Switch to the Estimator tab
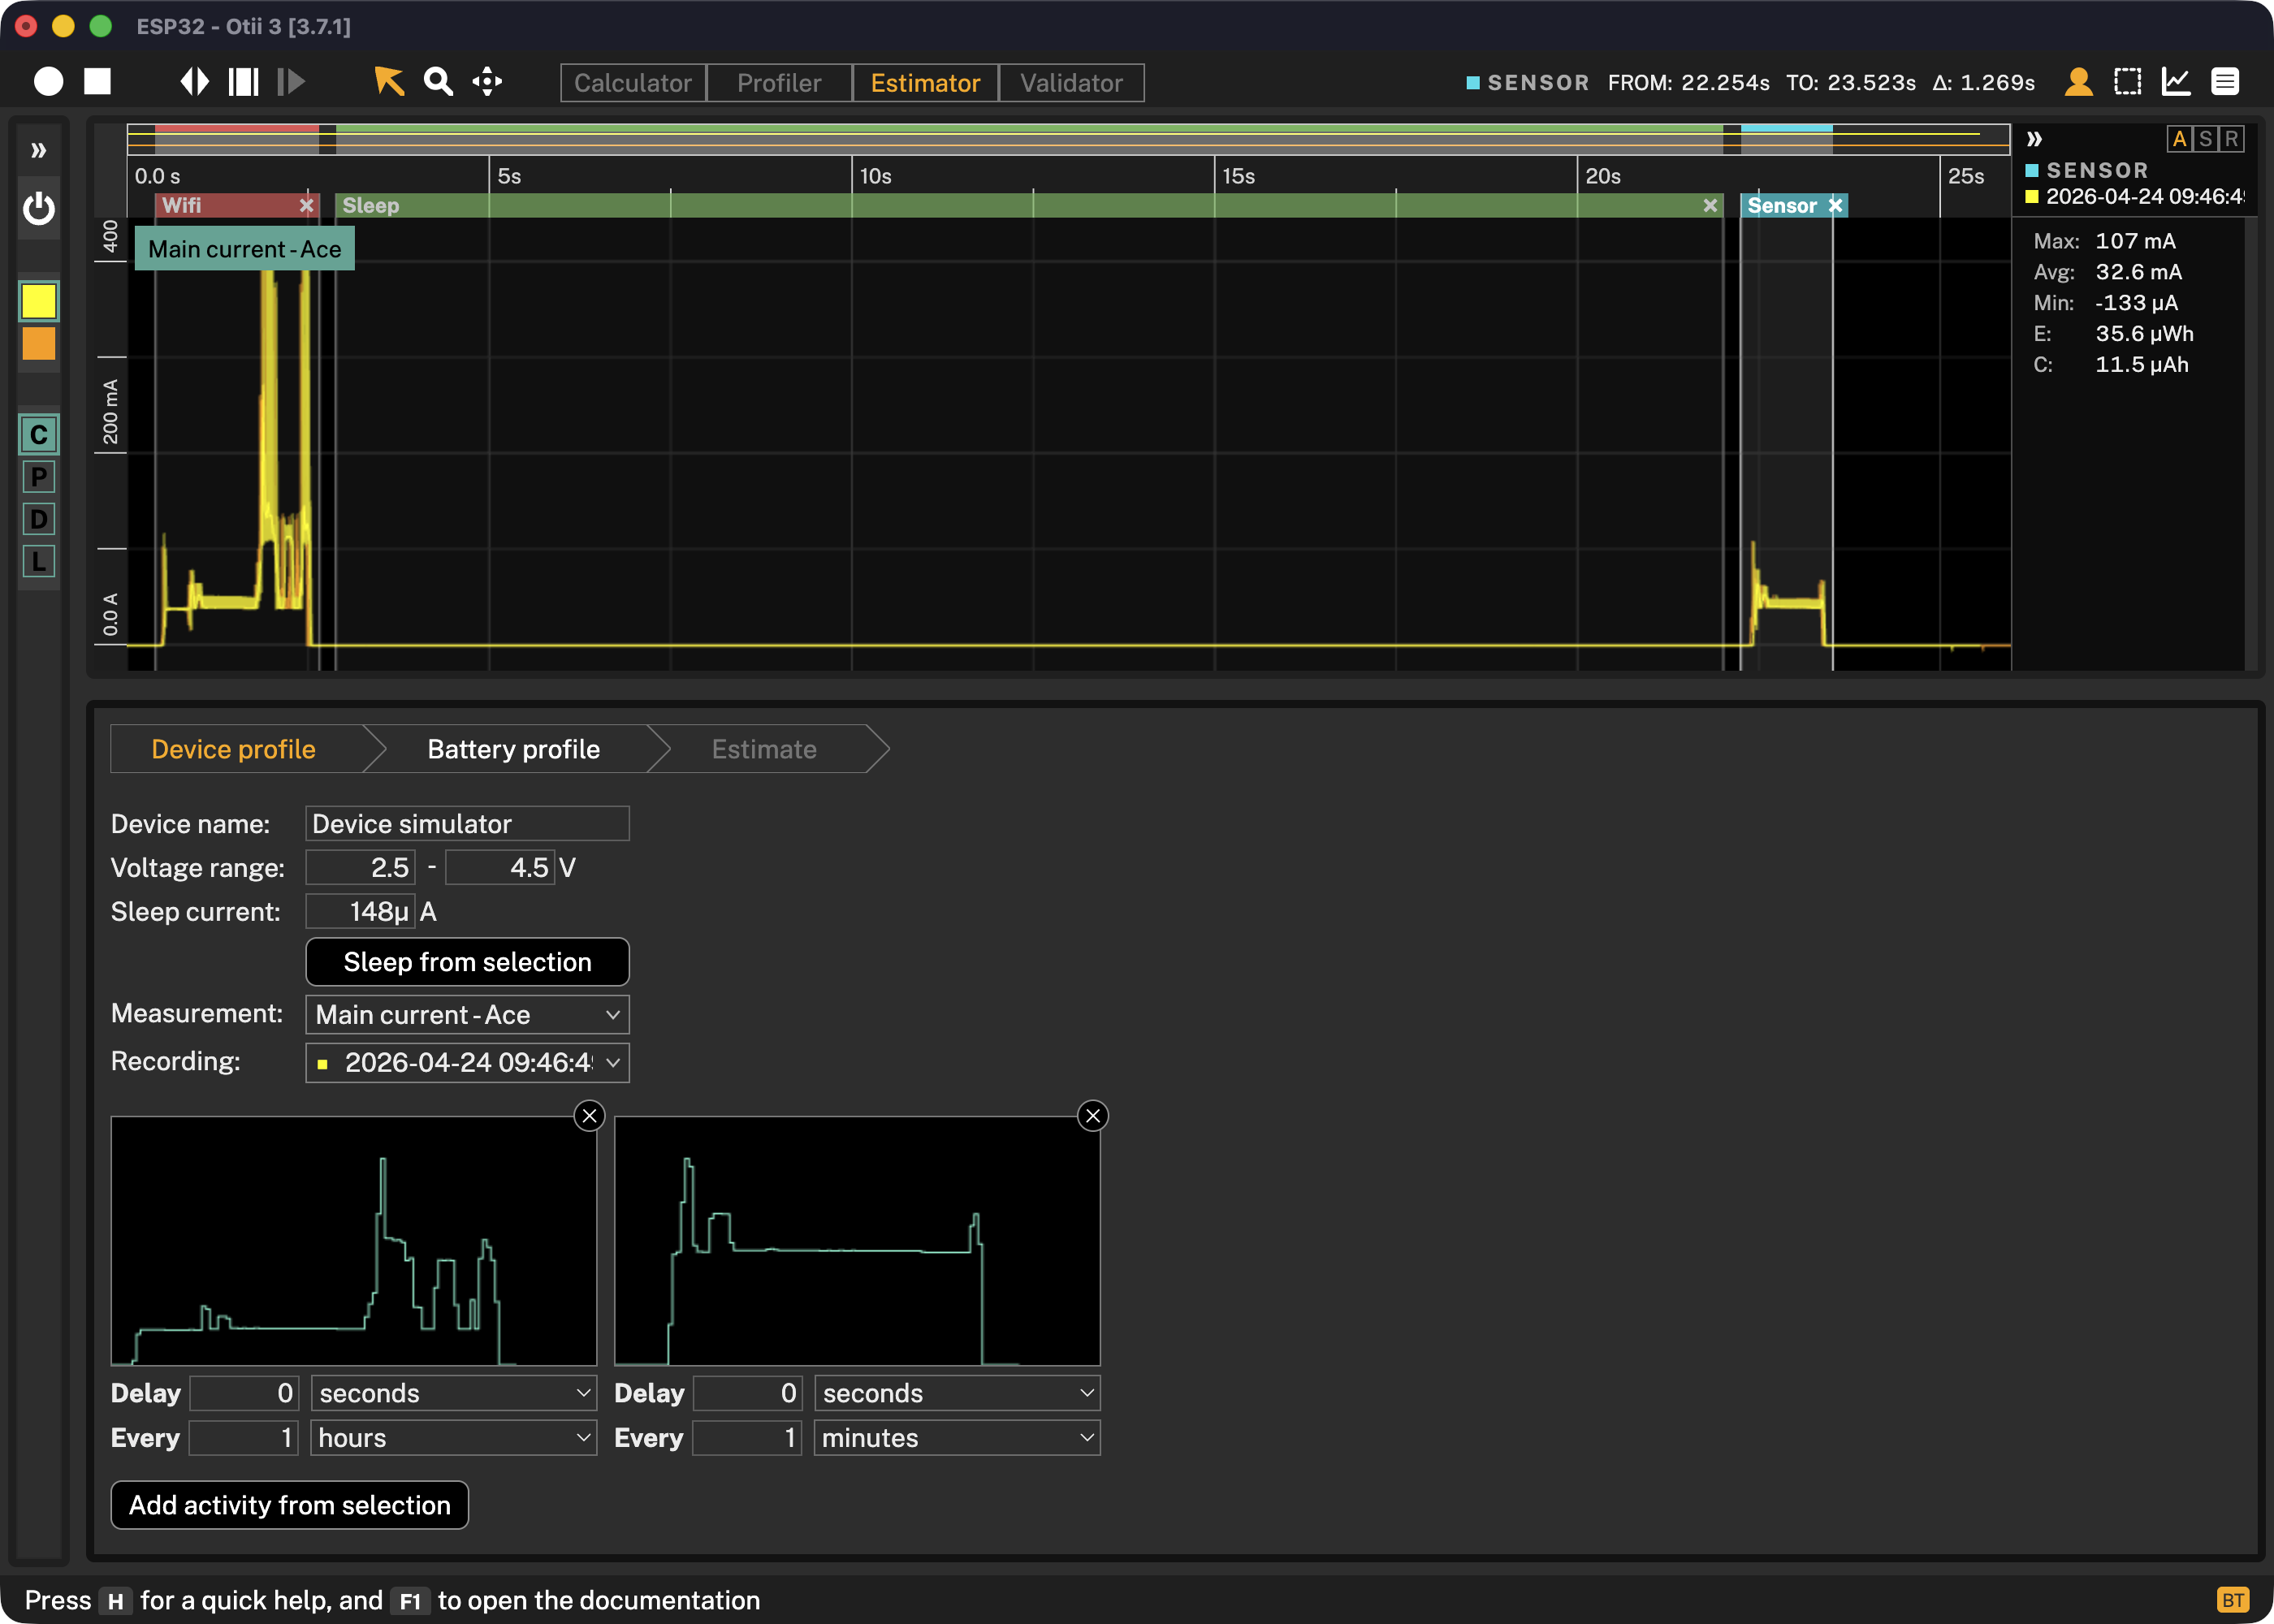This screenshot has width=2274, height=1624. pos(925,83)
